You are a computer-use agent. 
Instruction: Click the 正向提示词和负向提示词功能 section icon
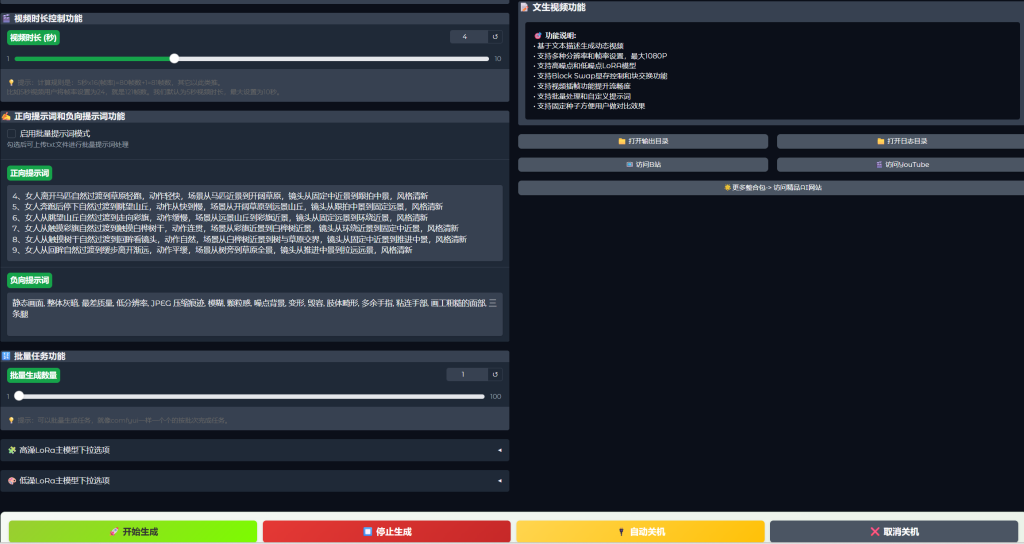point(7,116)
